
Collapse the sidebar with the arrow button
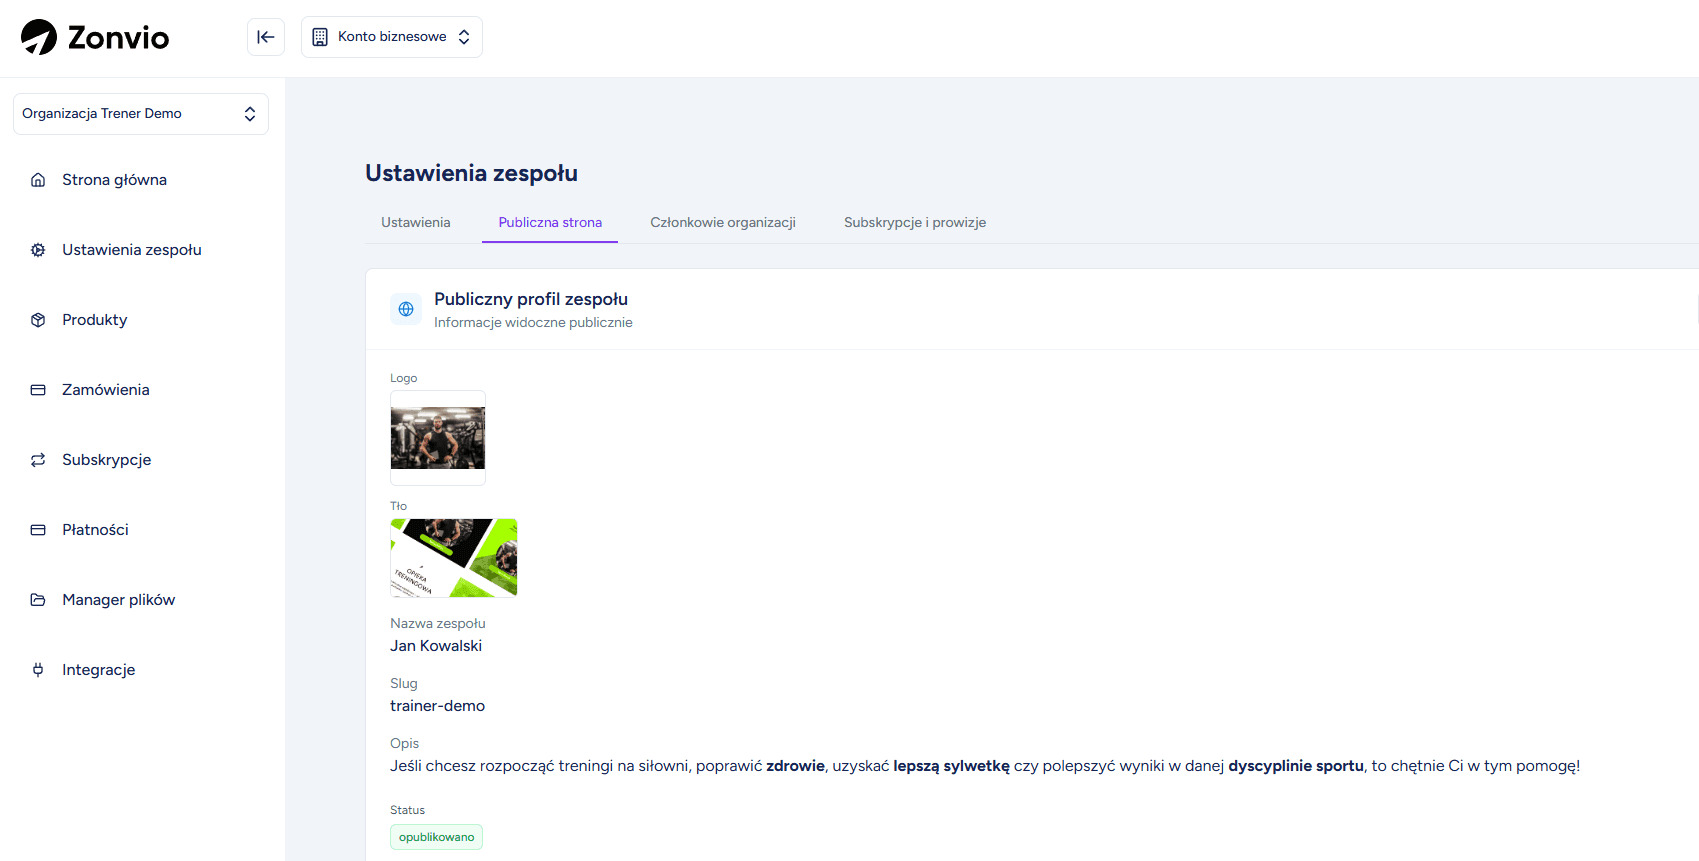pyautogui.click(x=266, y=37)
